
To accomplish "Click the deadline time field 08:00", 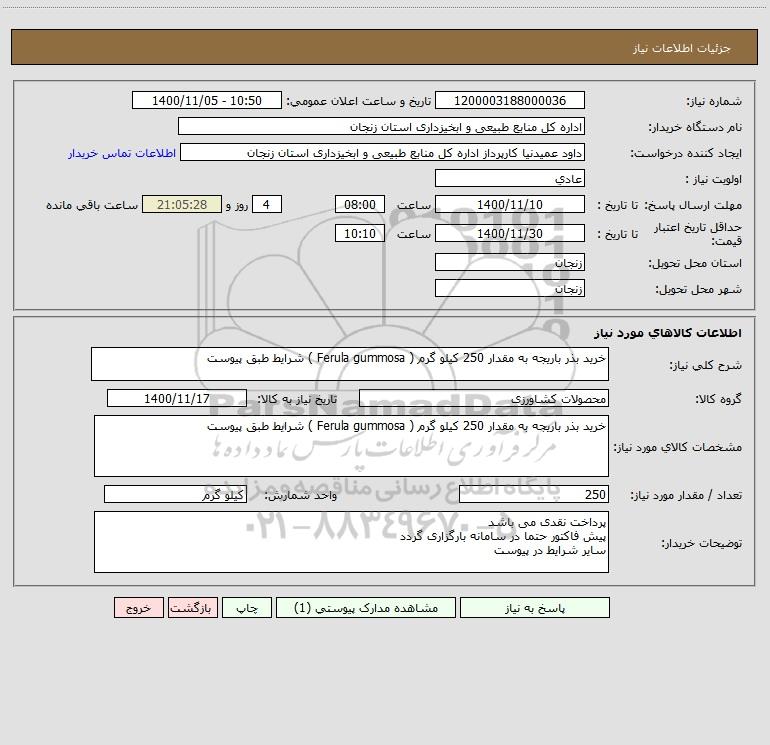I will click(x=359, y=204).
